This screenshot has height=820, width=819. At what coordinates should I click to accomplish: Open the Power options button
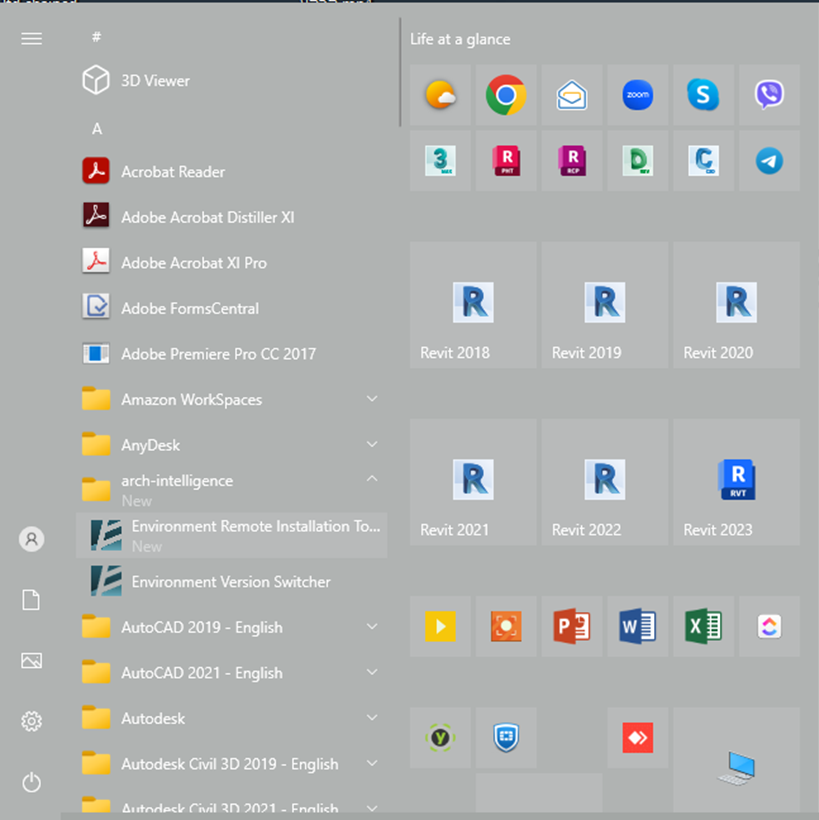[31, 782]
